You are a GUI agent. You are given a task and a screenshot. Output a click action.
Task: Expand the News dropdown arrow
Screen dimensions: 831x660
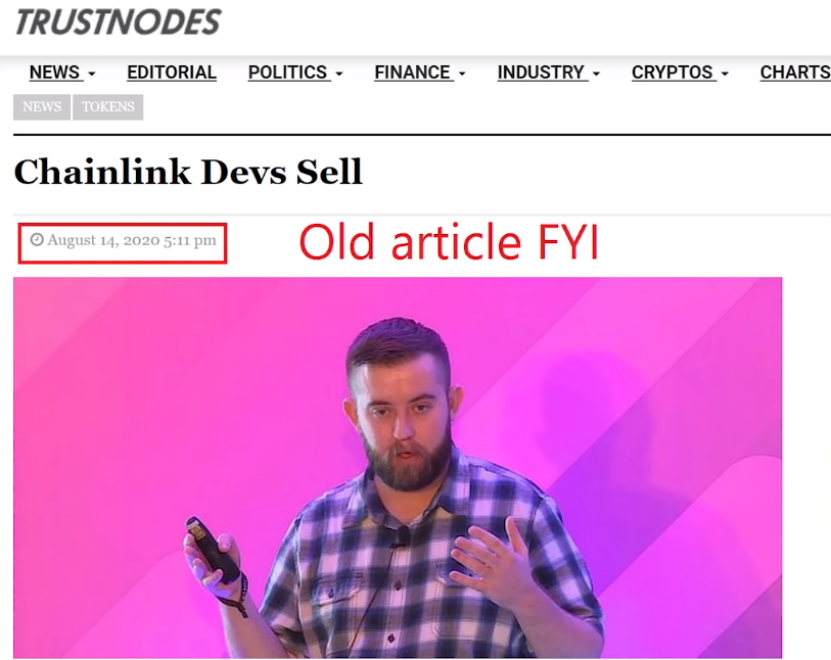[92, 74]
